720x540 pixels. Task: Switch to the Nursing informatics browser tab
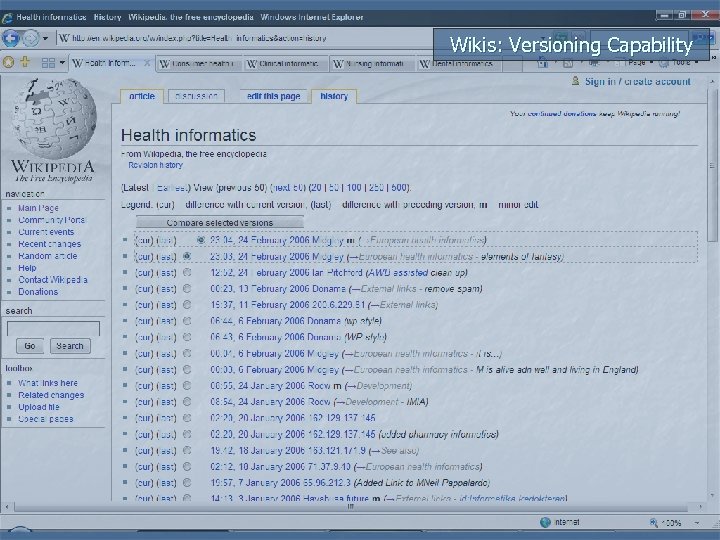372,64
